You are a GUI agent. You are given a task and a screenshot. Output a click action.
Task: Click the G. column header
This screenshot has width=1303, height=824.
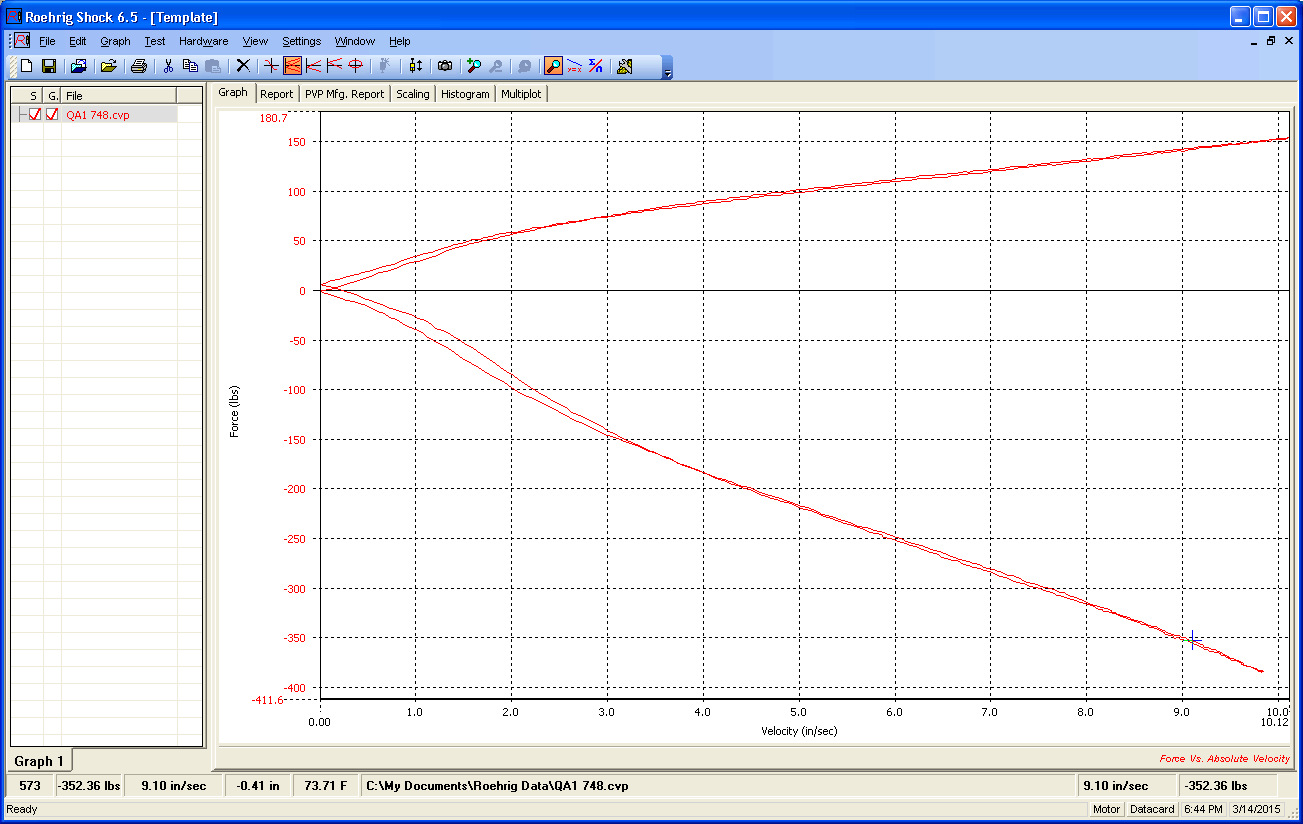[52, 95]
